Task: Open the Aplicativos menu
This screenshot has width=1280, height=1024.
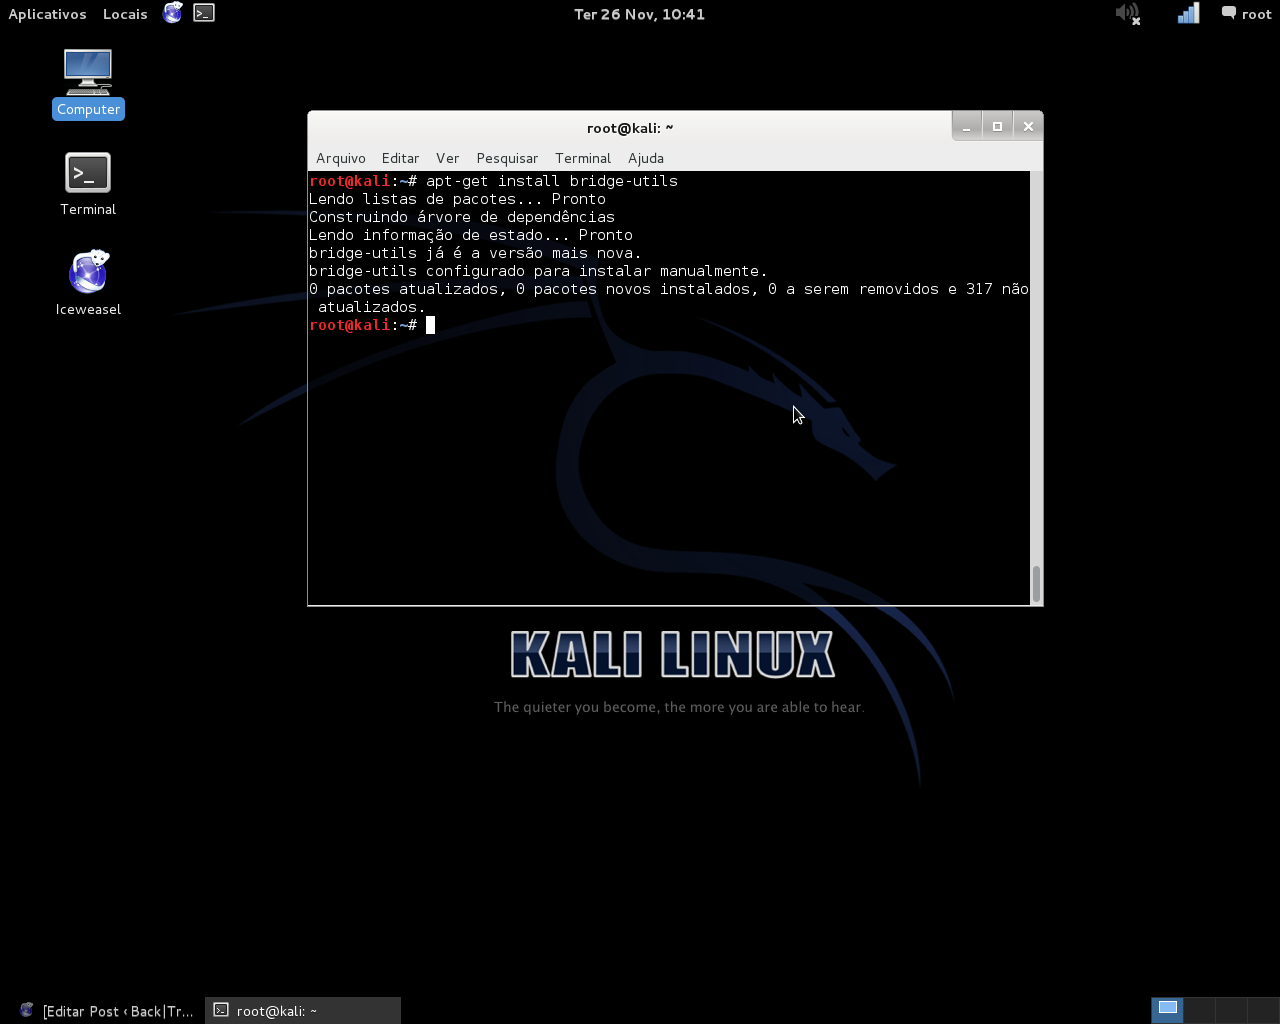Action: coord(47,14)
